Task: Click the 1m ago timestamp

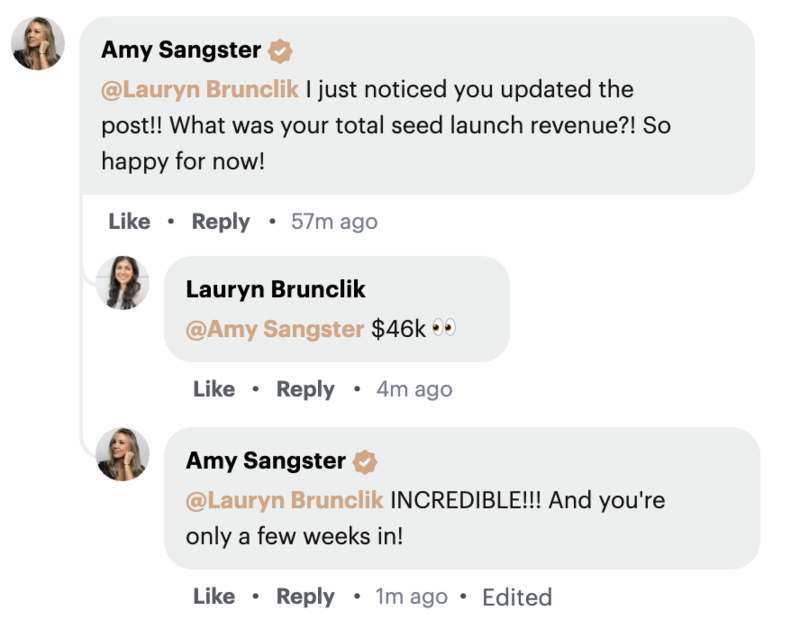Action: pyautogui.click(x=412, y=597)
